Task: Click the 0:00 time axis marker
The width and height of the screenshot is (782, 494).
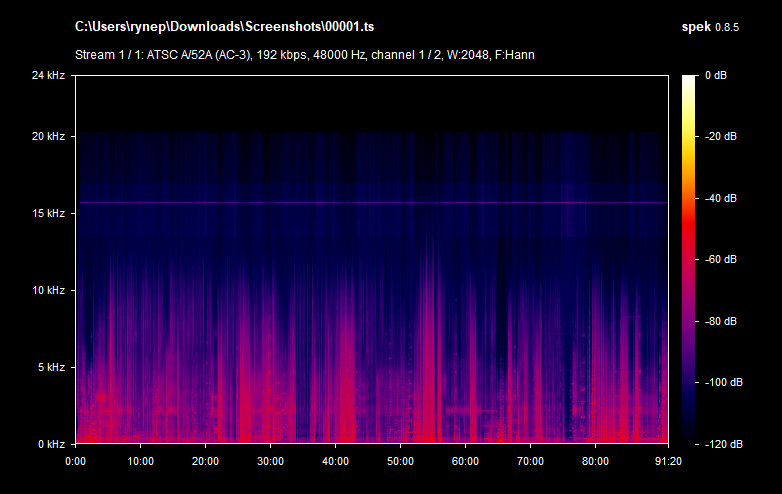Action: point(76,462)
